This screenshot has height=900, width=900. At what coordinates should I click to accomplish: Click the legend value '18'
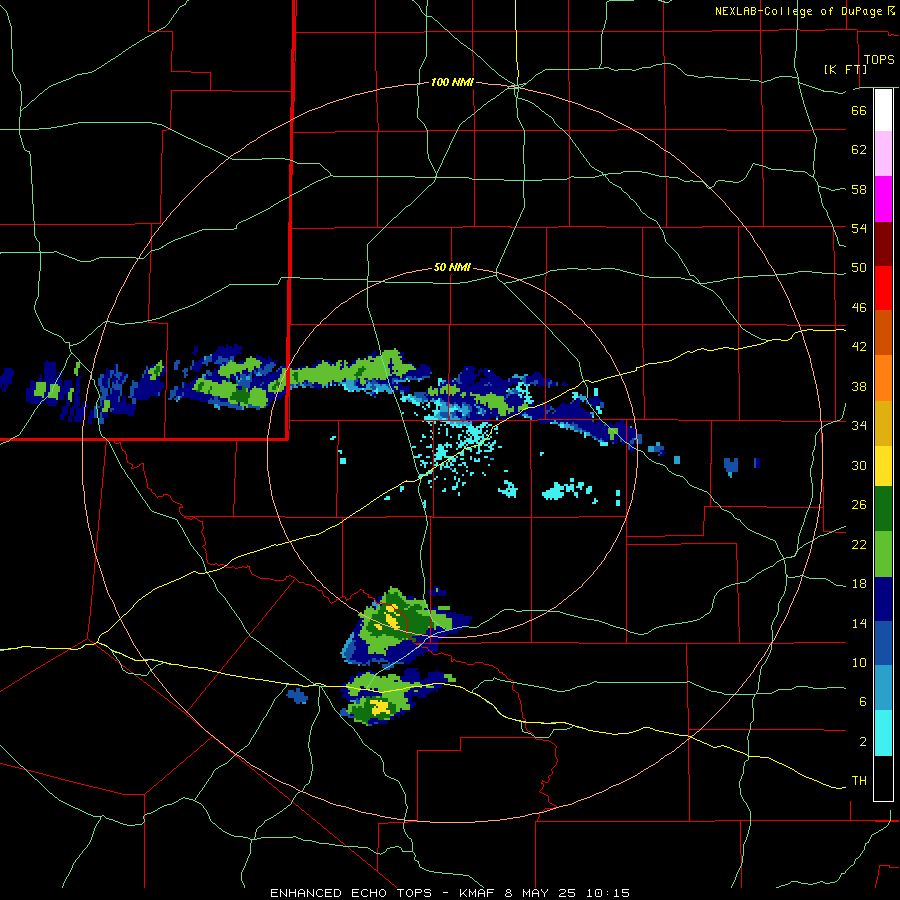point(859,584)
